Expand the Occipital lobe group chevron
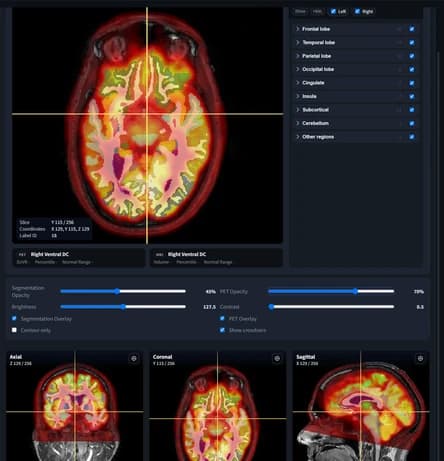444x461 pixels. 298,69
